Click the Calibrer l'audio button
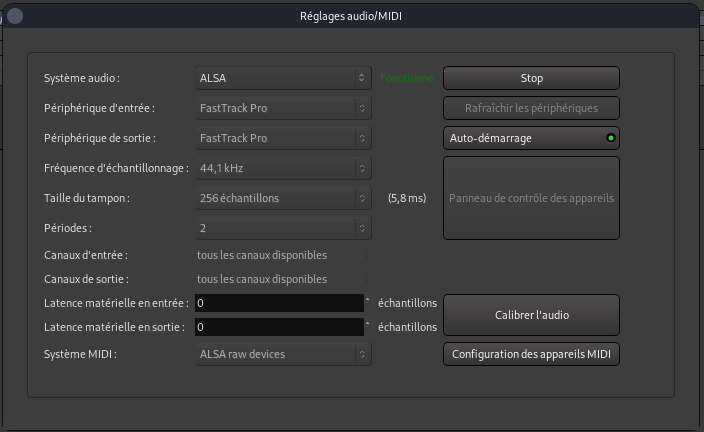 531,314
